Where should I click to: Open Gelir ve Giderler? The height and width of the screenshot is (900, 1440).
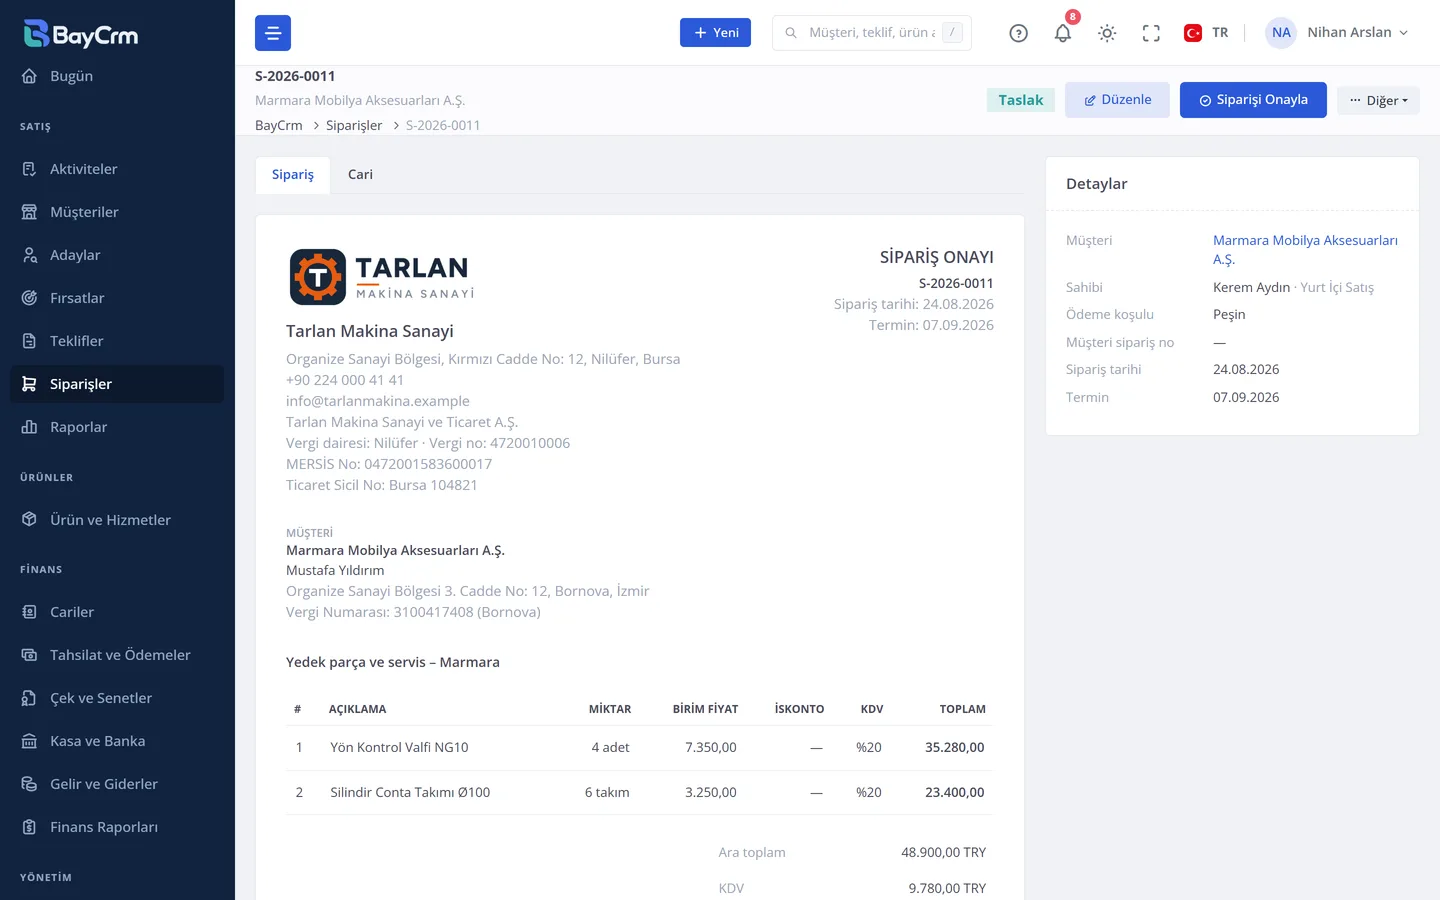point(117,784)
